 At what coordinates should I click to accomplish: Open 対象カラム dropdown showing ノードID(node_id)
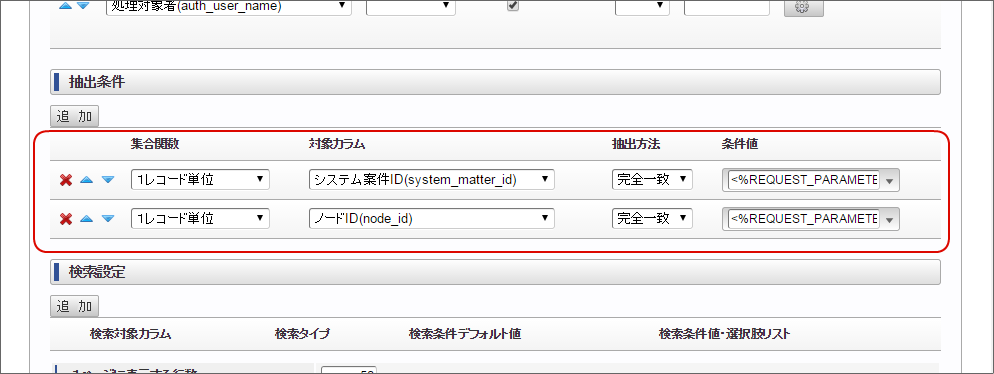pyautogui.click(x=432, y=219)
